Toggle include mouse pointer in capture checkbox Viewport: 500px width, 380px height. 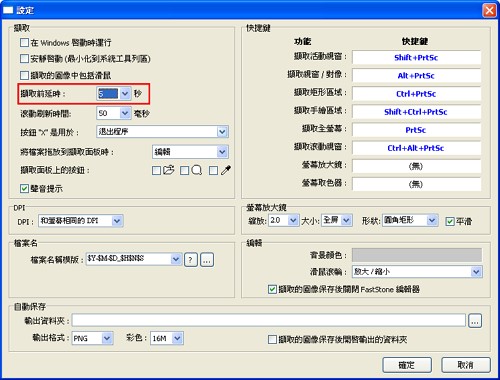24,75
